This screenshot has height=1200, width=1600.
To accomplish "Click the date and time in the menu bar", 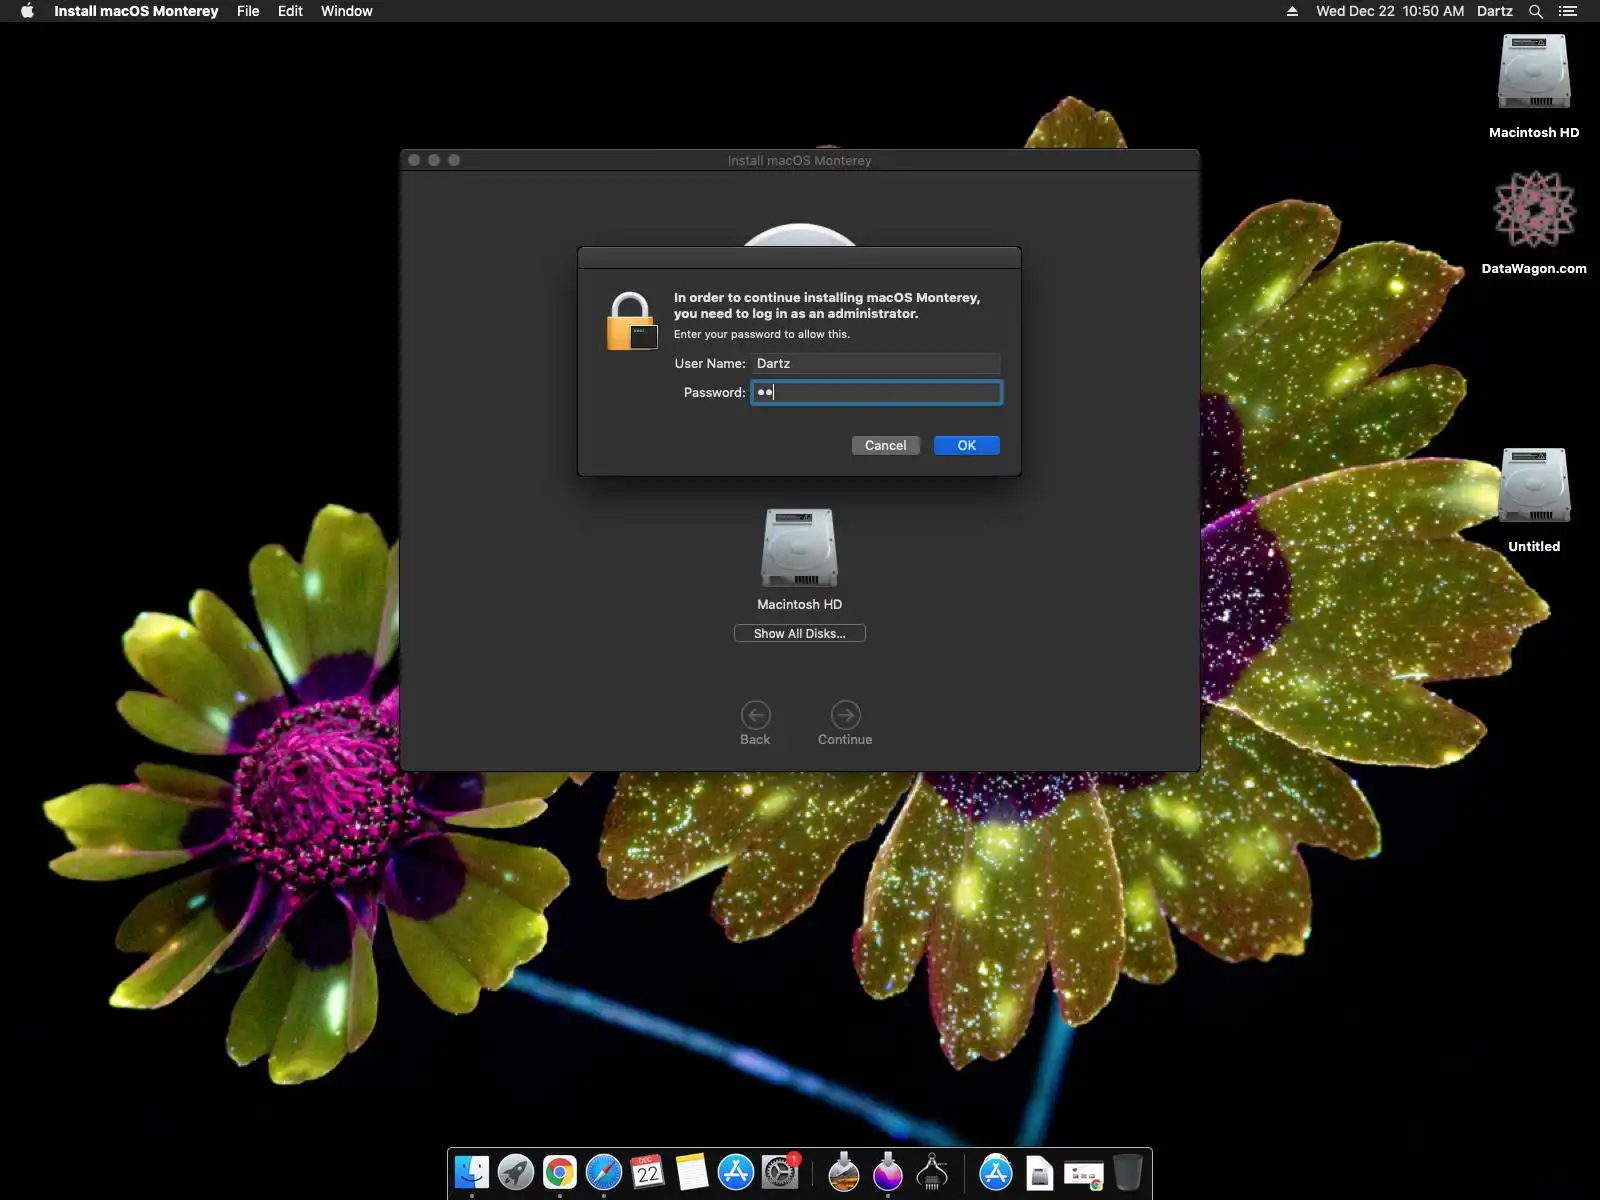I will (1390, 11).
